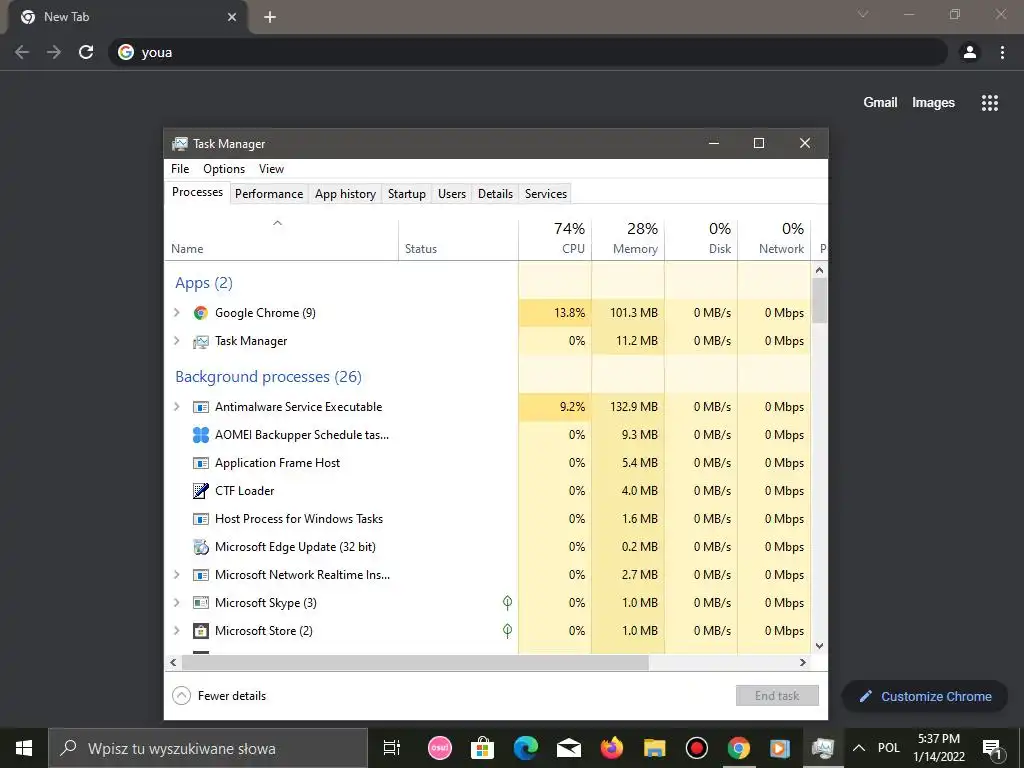The height and width of the screenshot is (768, 1024).
Task: Click the Chrome address bar
Action: click(528, 52)
